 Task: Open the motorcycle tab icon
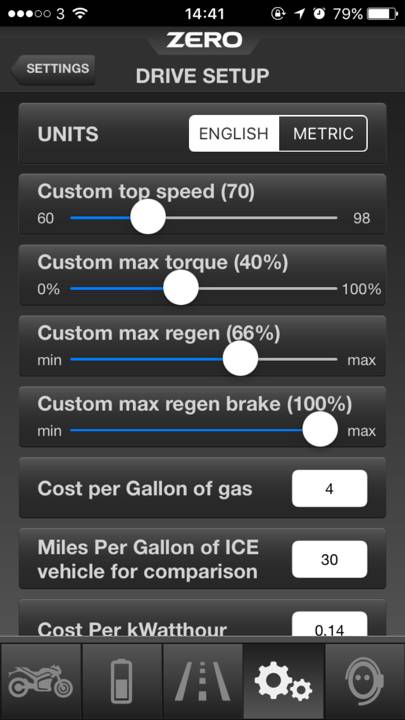coord(40,681)
